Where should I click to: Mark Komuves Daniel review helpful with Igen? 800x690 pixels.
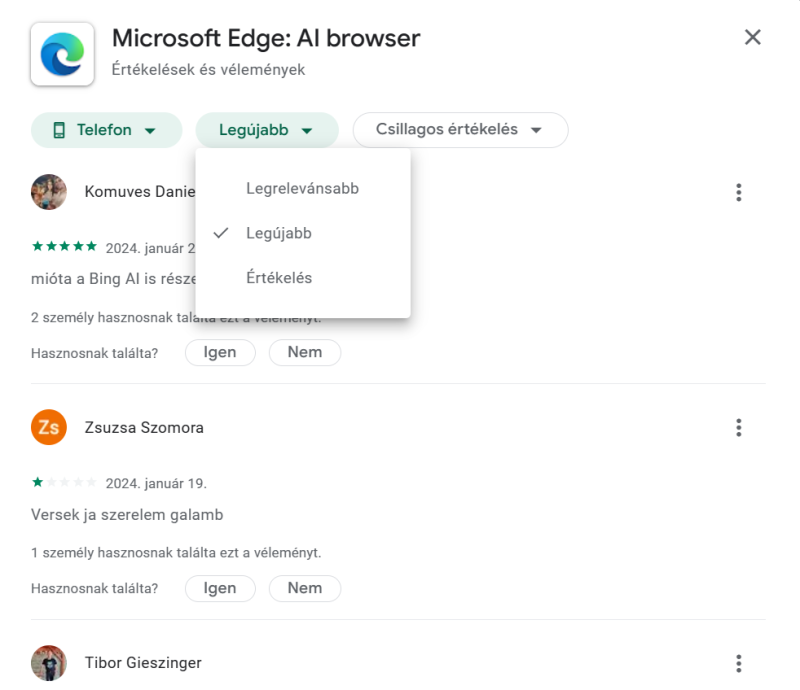pos(220,353)
